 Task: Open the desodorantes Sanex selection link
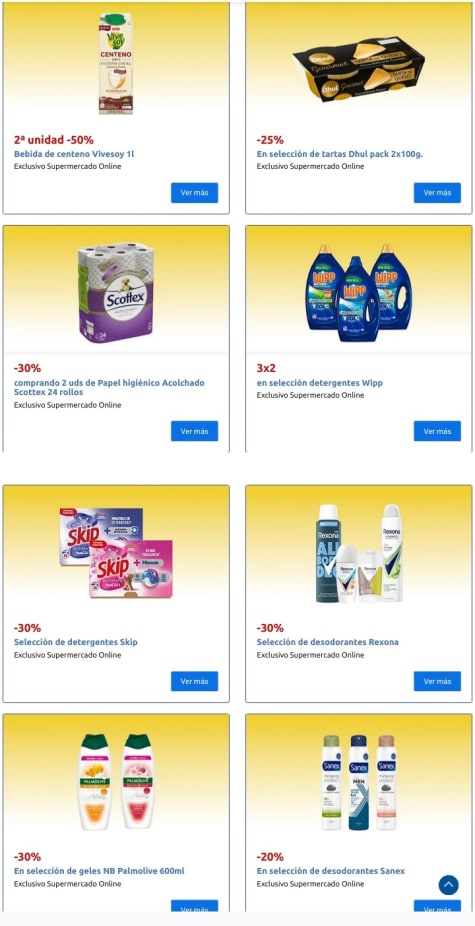click(331, 871)
